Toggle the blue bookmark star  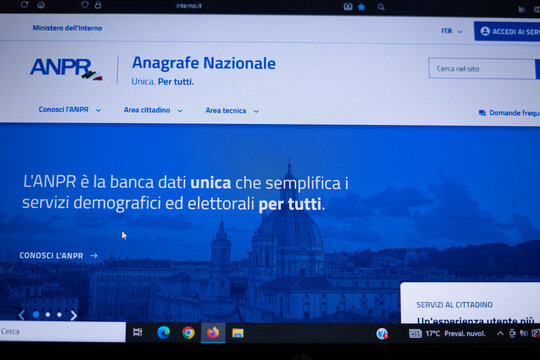pyautogui.click(x=361, y=7)
